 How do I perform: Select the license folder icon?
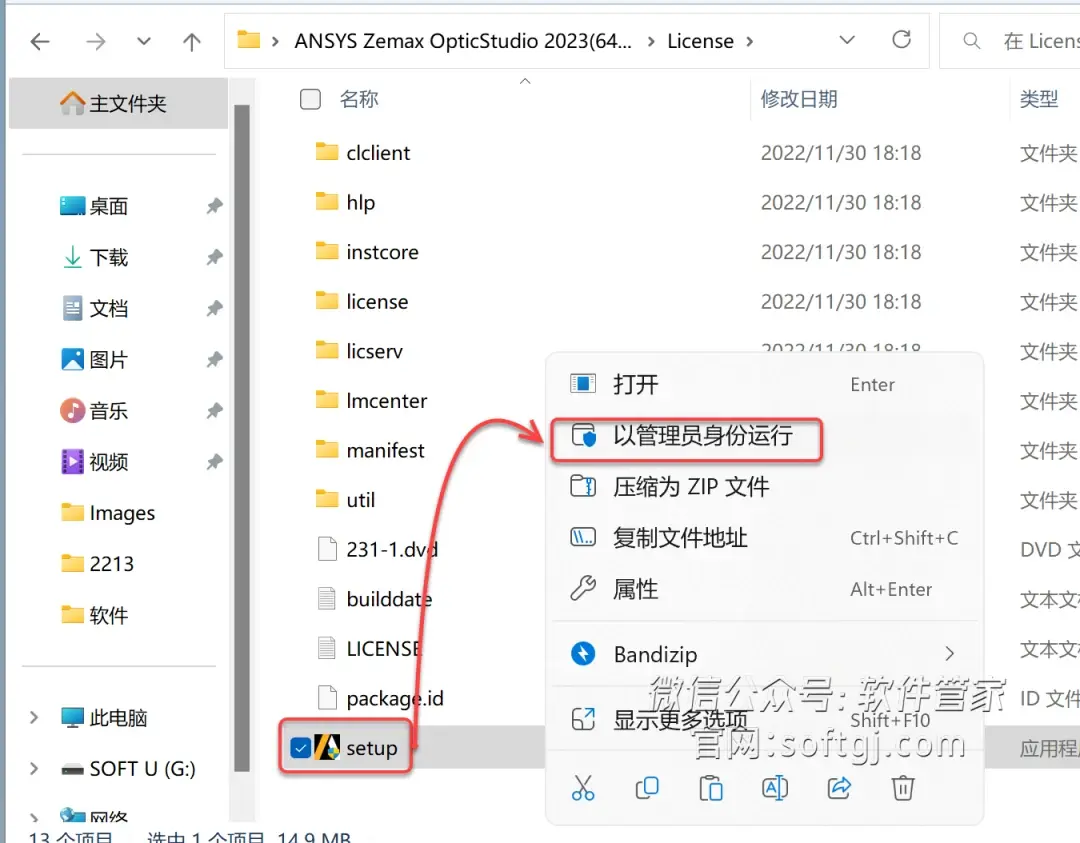(x=327, y=301)
